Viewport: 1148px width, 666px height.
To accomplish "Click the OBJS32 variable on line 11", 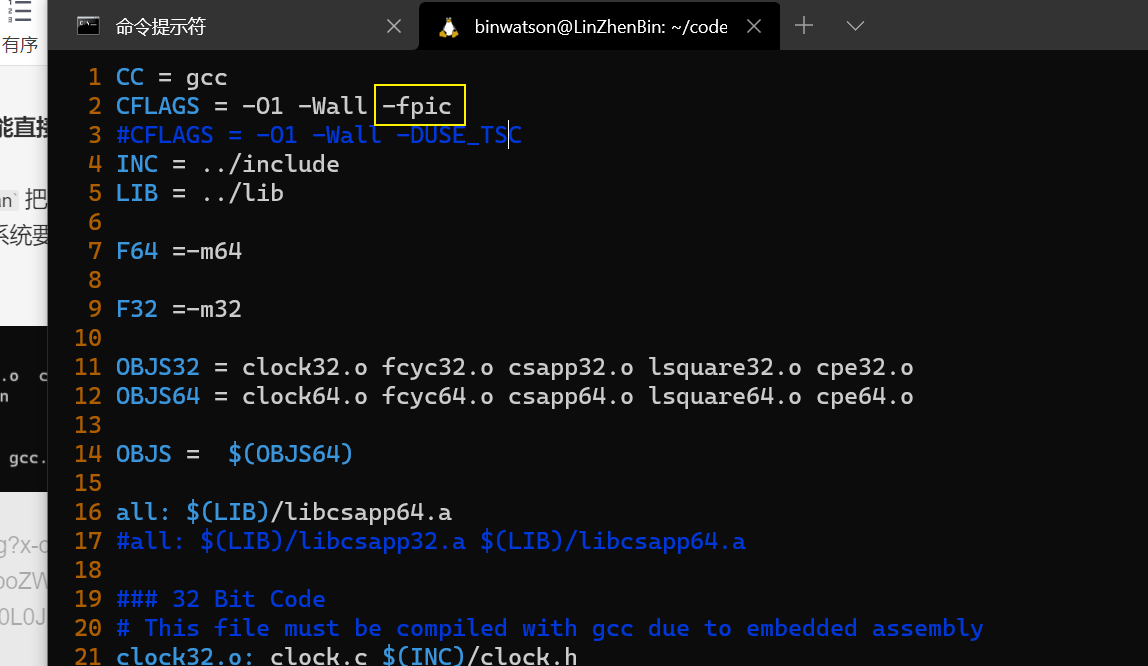I will pos(157,366).
